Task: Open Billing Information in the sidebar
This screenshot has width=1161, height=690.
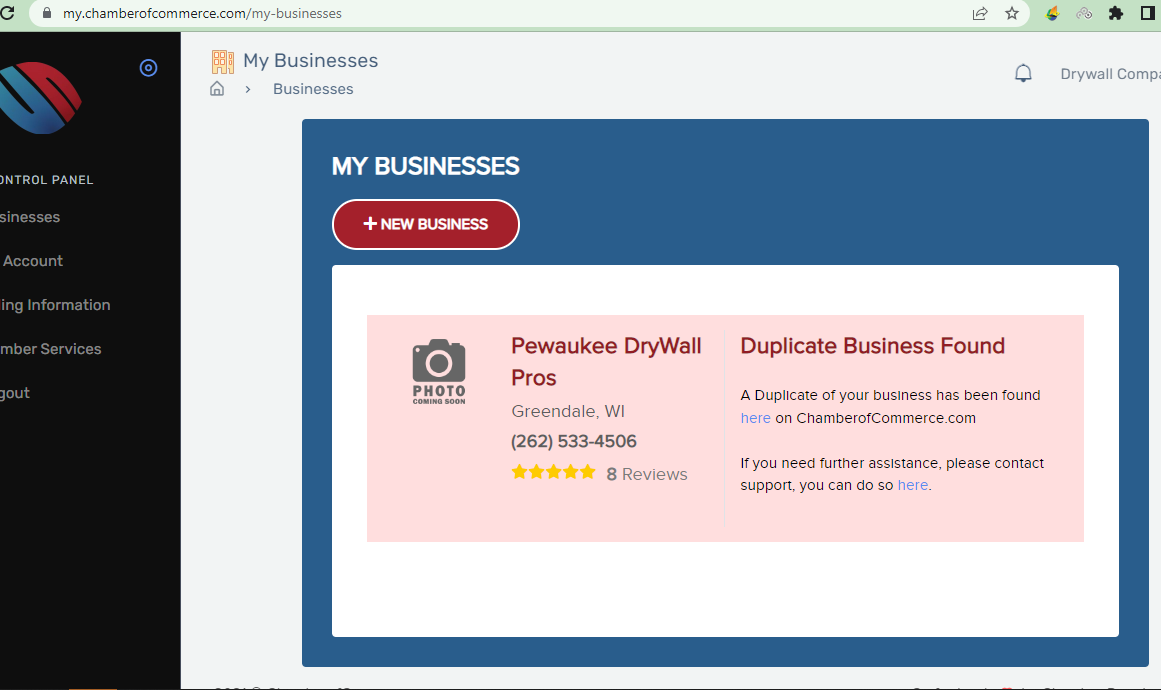Action: (x=55, y=305)
